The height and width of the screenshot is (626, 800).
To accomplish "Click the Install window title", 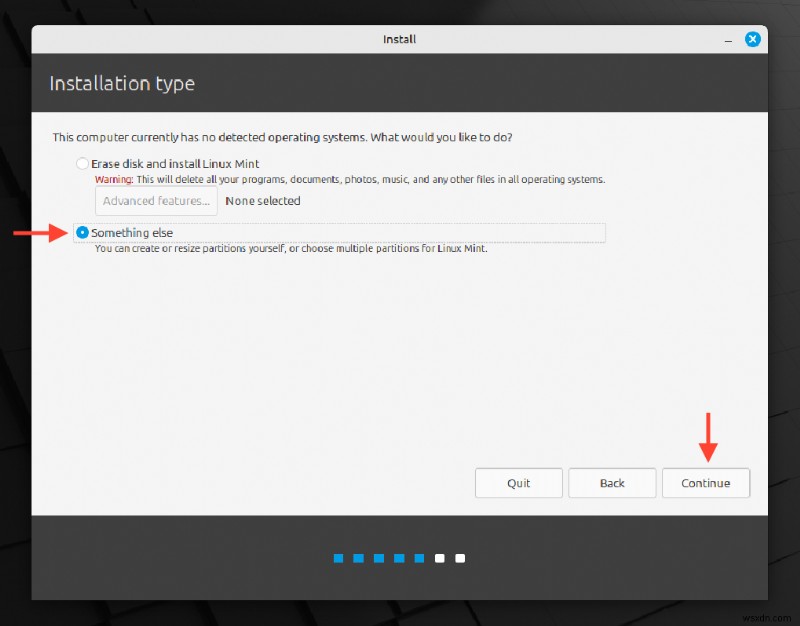I will [399, 39].
